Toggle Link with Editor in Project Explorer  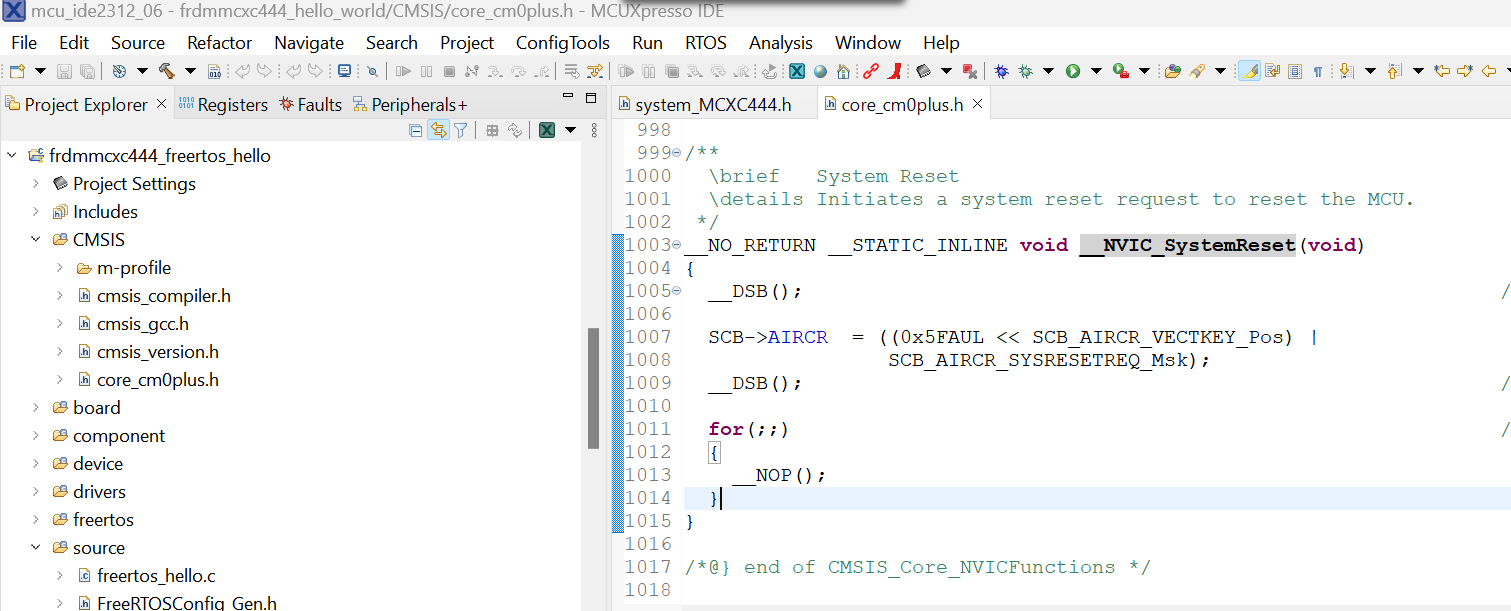click(438, 129)
